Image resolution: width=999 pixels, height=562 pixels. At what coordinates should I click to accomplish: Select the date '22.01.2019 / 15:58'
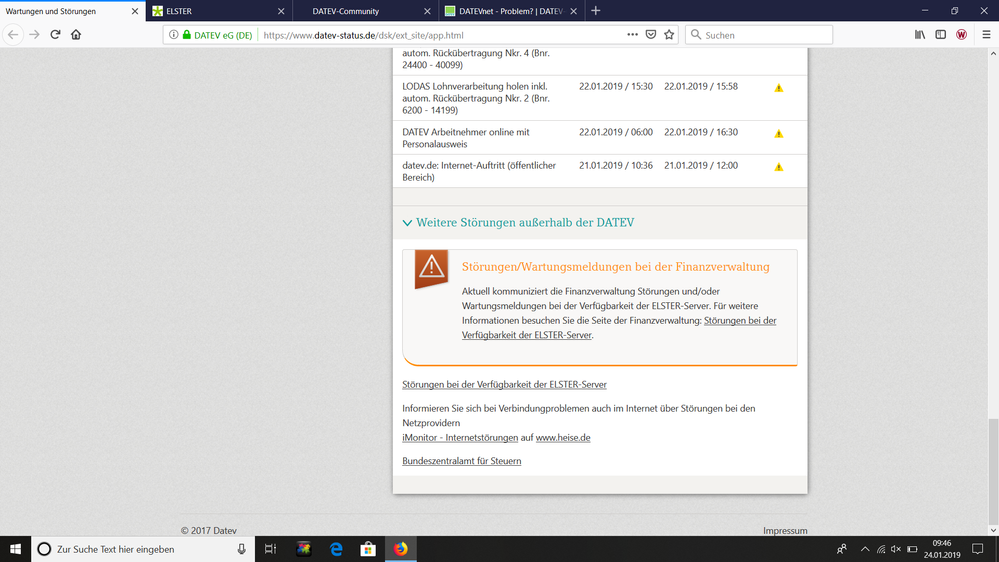(701, 86)
